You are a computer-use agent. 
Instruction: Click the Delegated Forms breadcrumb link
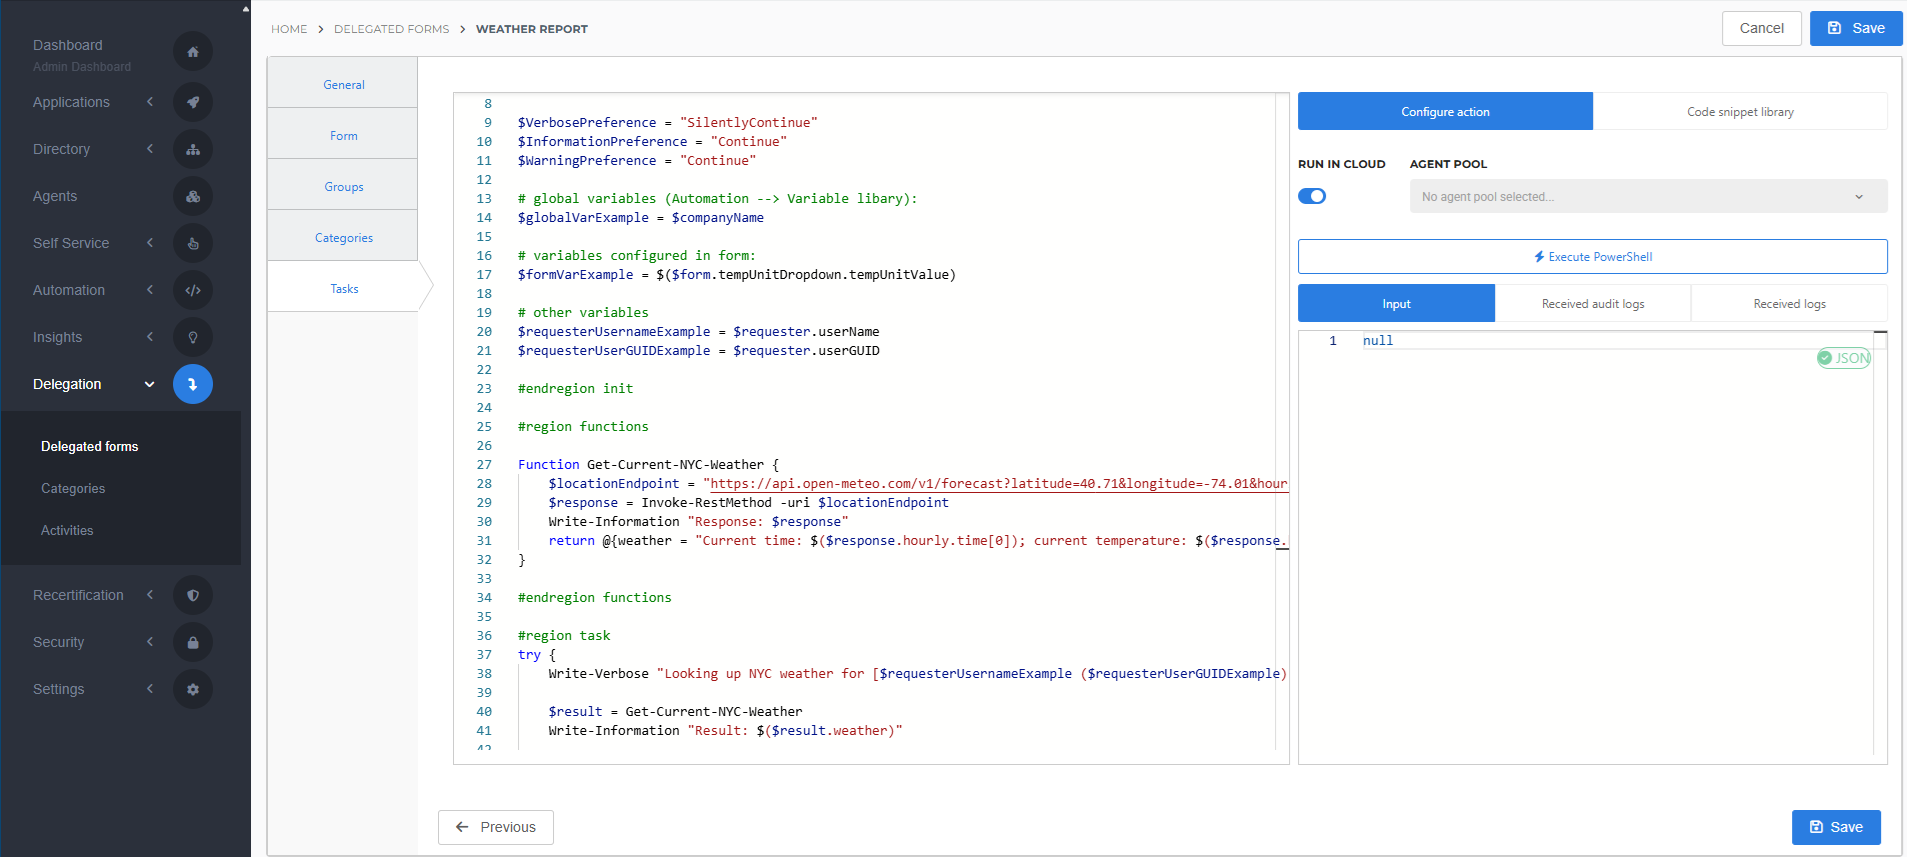[391, 29]
